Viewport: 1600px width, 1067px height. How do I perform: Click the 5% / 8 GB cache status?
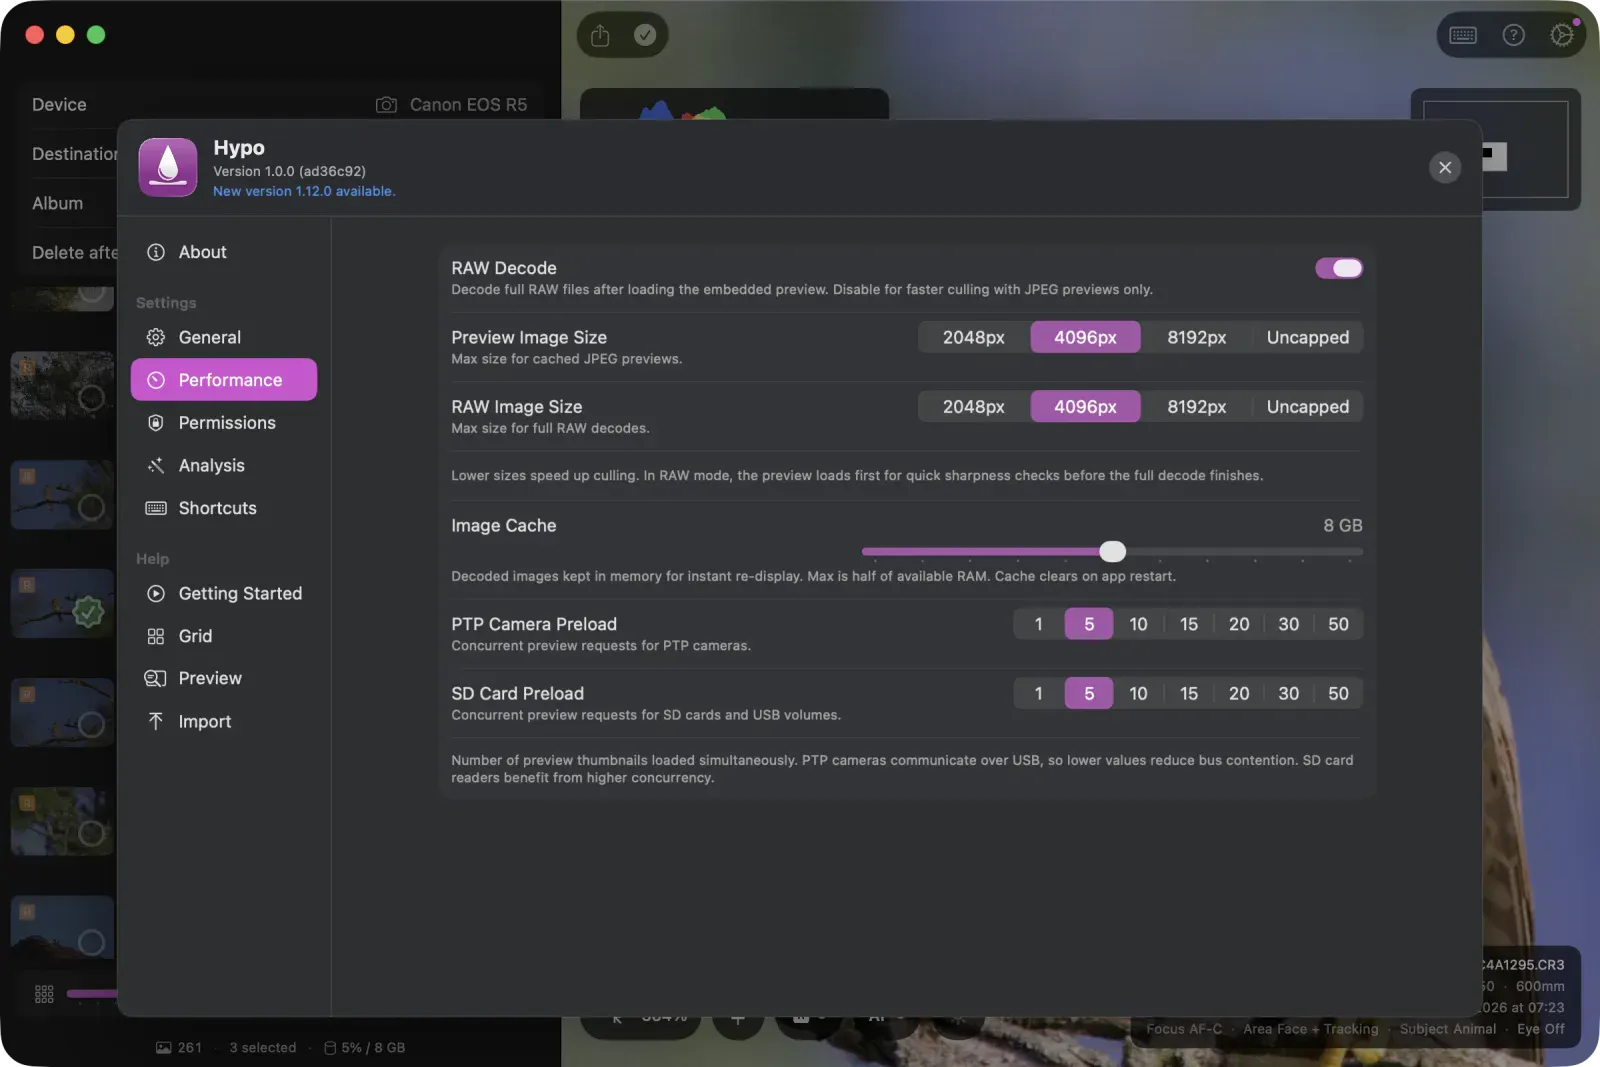[364, 1048]
